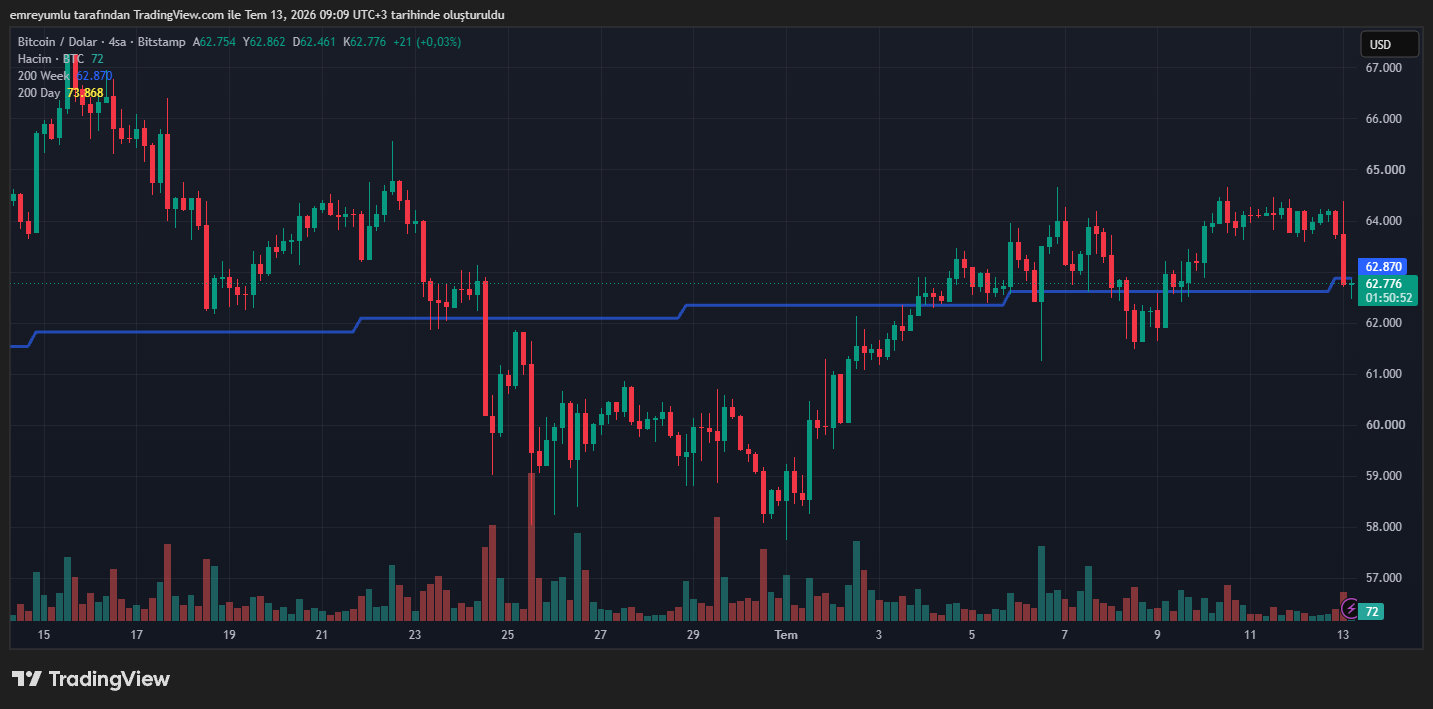Click date label 5 on time axis
Viewport: 1433px width, 709px height.
coord(972,635)
